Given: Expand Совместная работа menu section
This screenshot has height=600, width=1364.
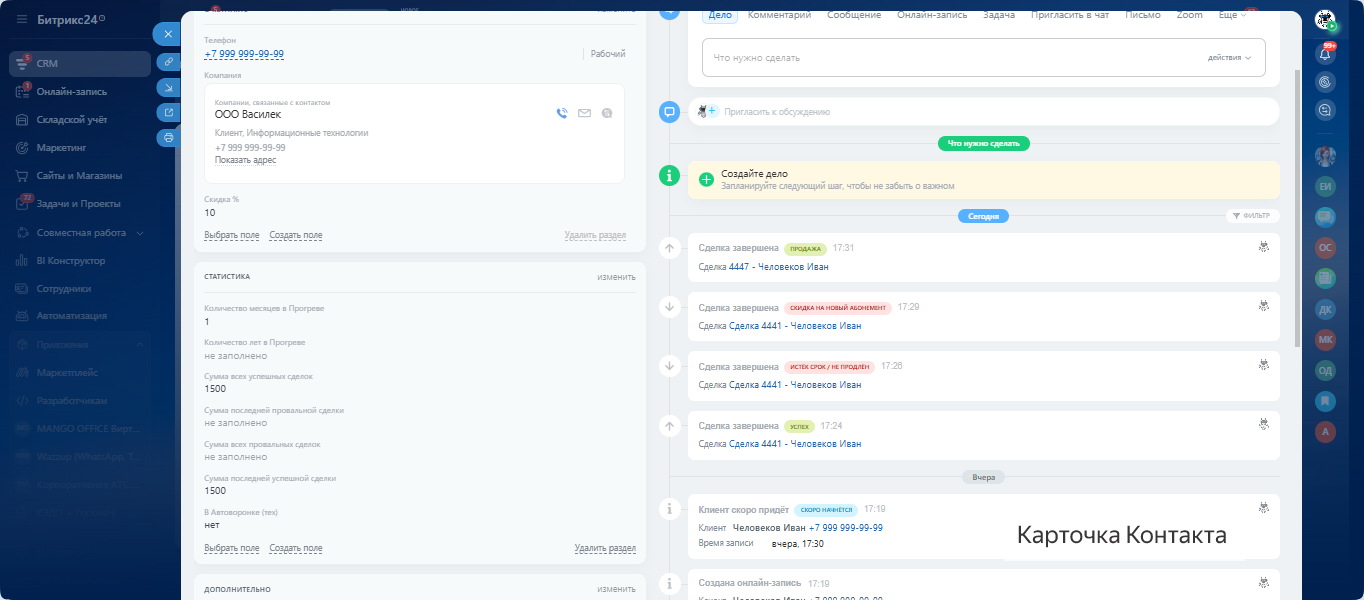Looking at the screenshot, I should pyautogui.click(x=140, y=233).
